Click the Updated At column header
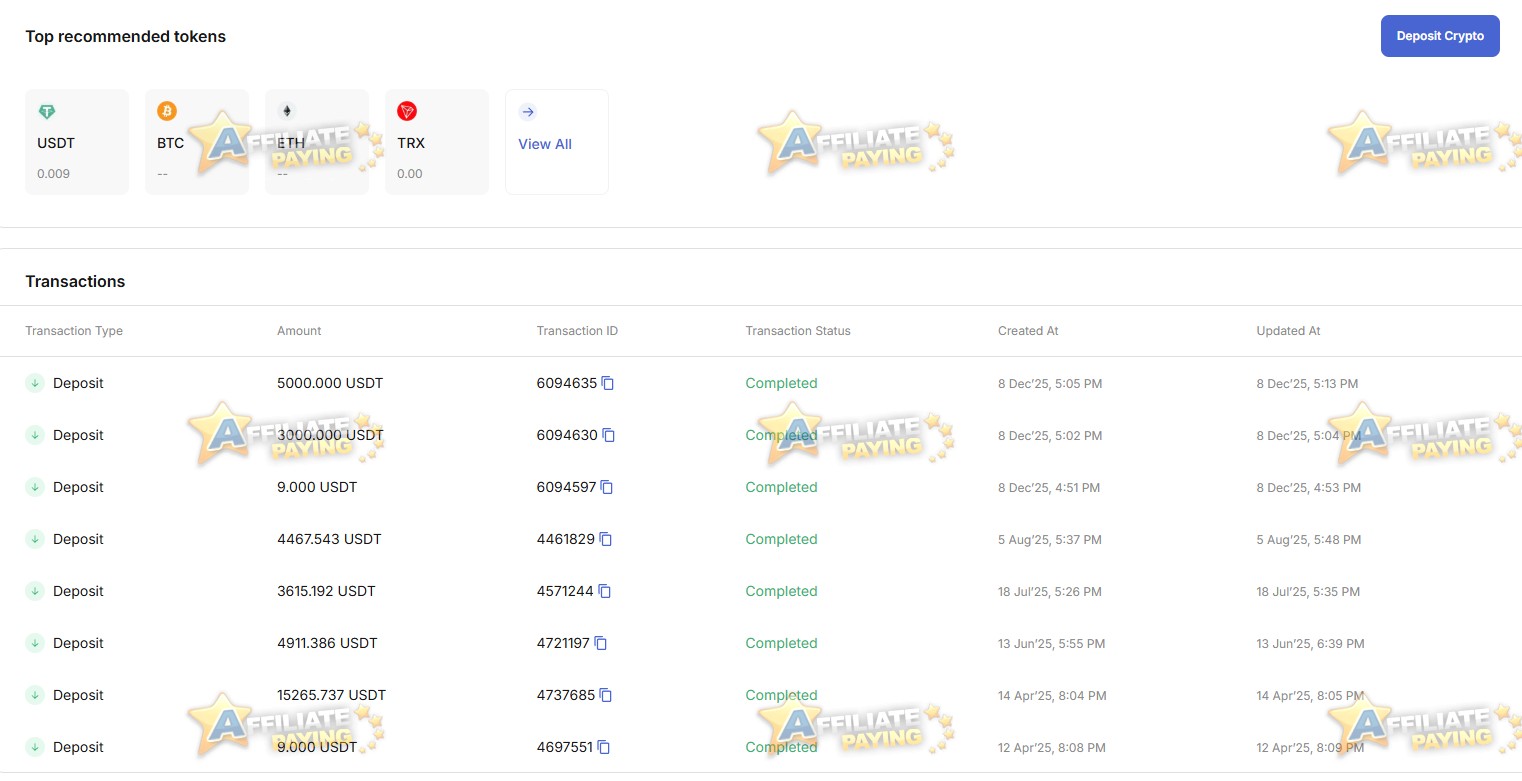 click(x=1288, y=331)
